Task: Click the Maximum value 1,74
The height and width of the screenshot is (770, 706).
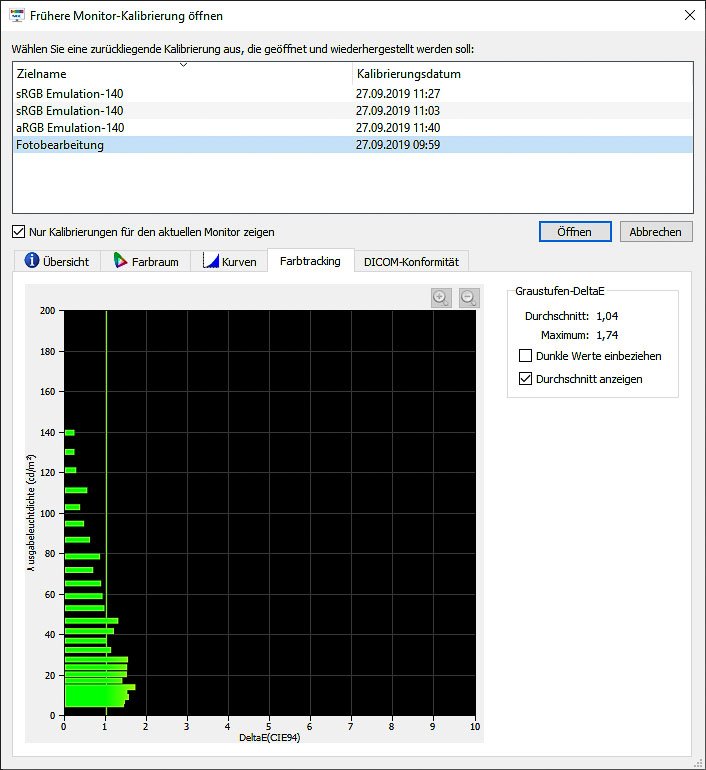Action: point(607,335)
